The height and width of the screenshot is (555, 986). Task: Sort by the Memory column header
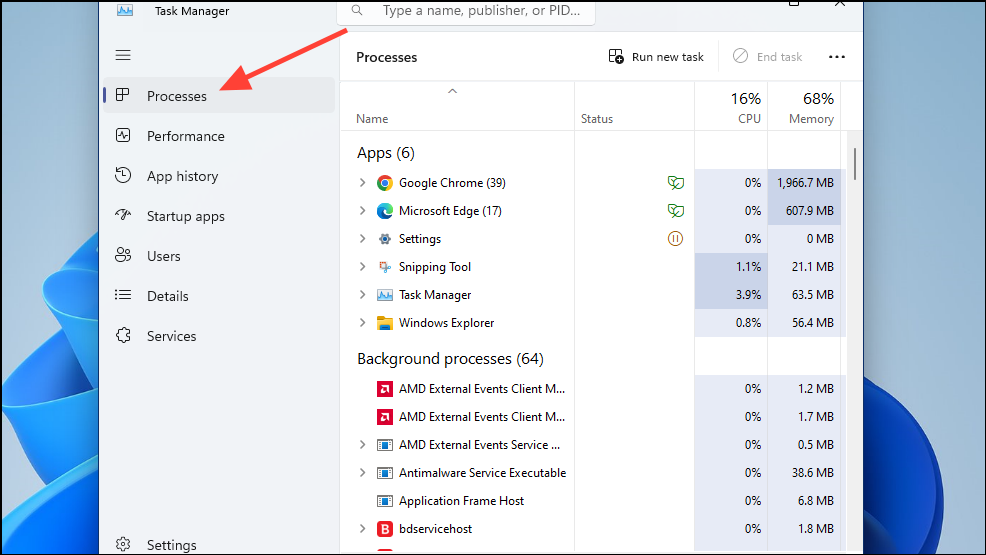[x=804, y=107]
